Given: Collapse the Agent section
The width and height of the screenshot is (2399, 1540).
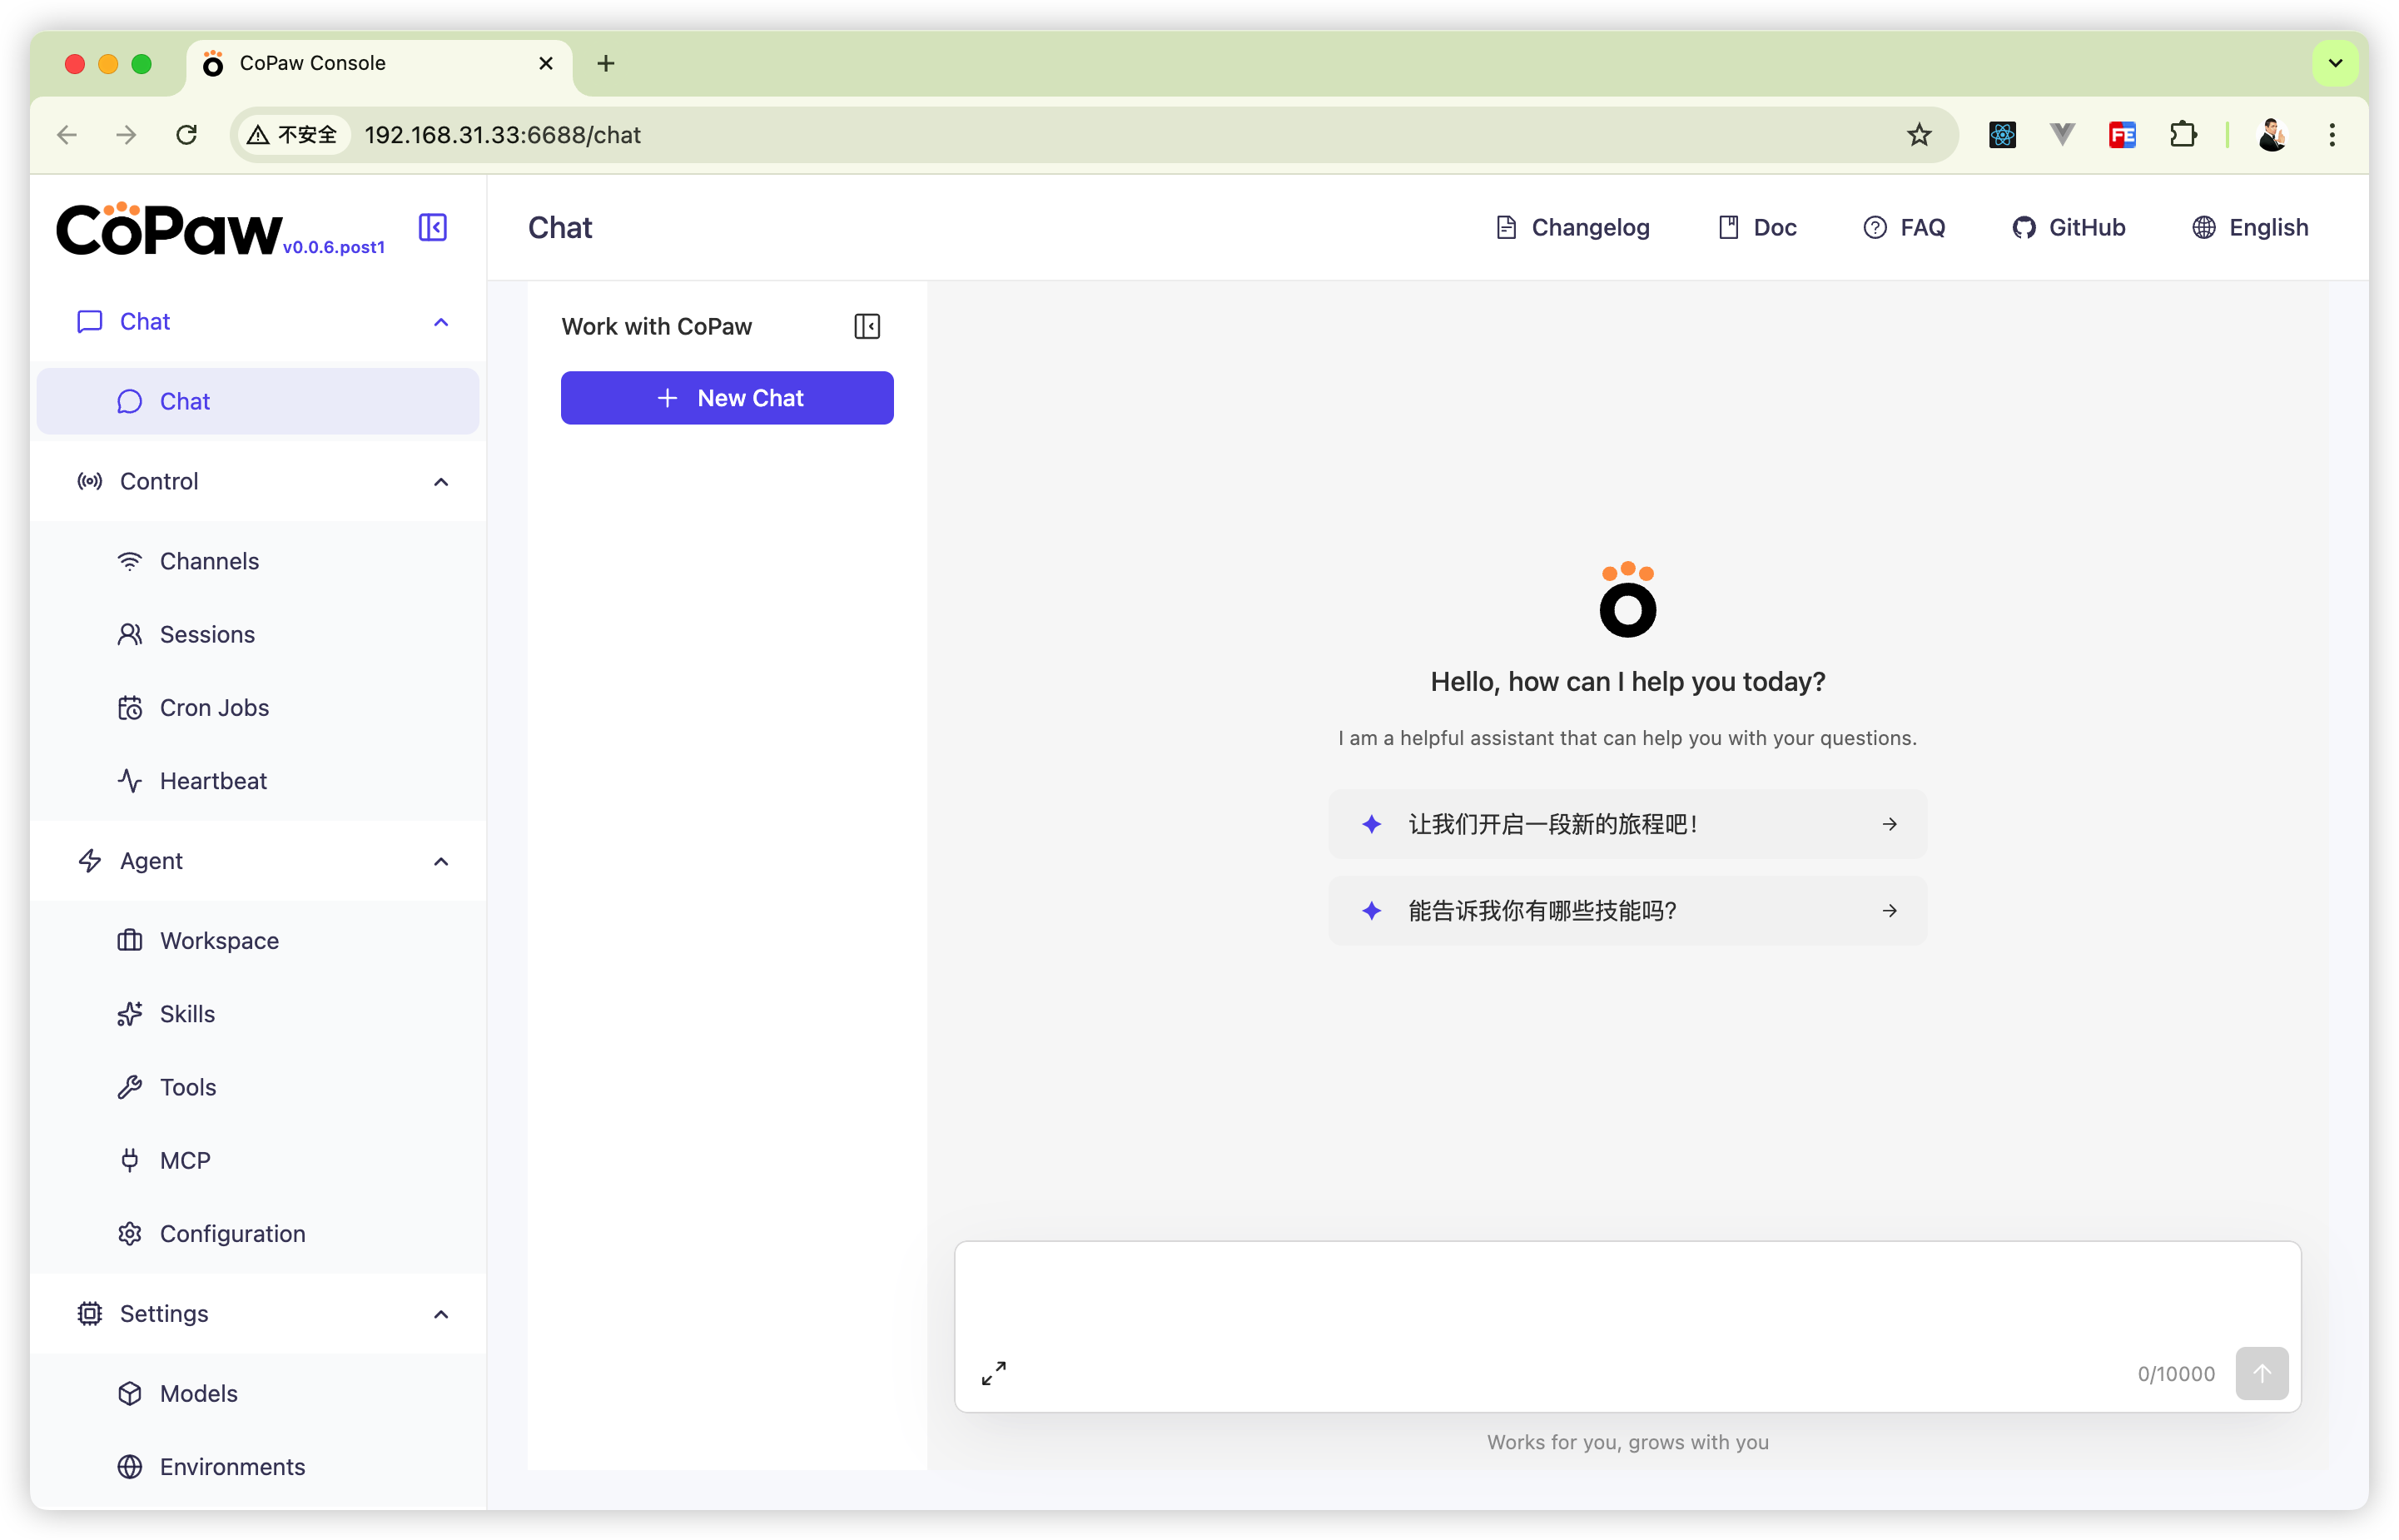Looking at the screenshot, I should pos(441,861).
